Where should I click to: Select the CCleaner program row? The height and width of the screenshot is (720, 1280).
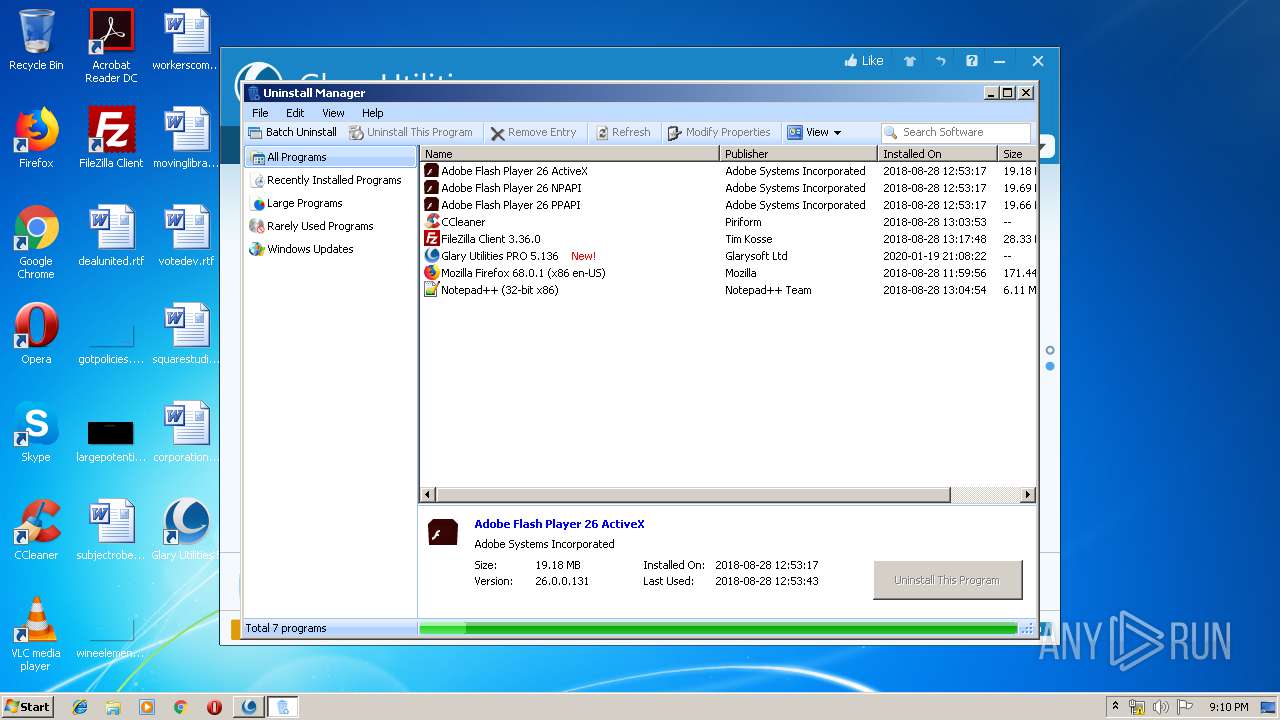[728, 222]
